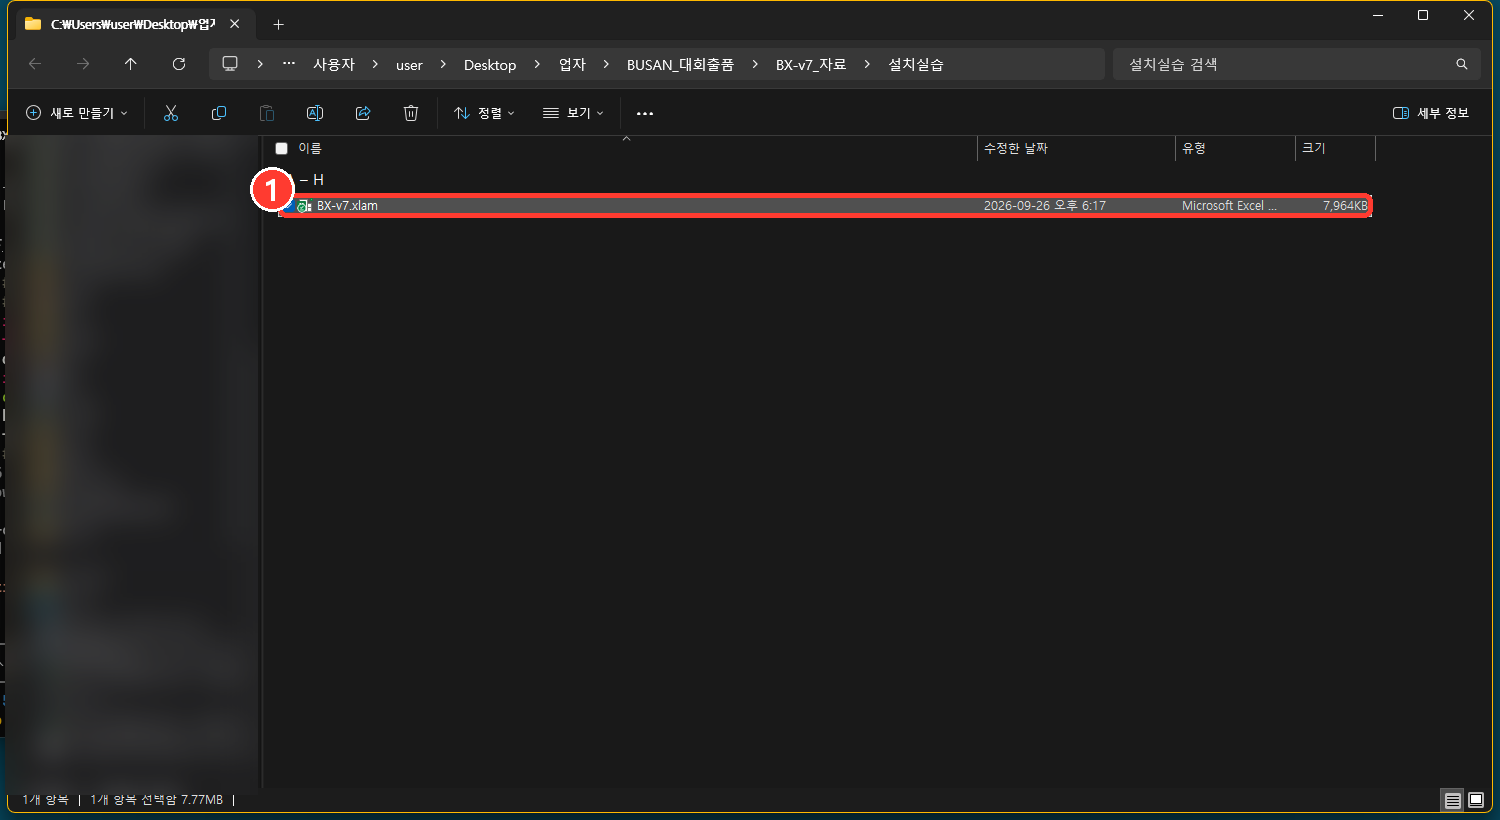Click the user breadcrumb segment

tap(409, 65)
